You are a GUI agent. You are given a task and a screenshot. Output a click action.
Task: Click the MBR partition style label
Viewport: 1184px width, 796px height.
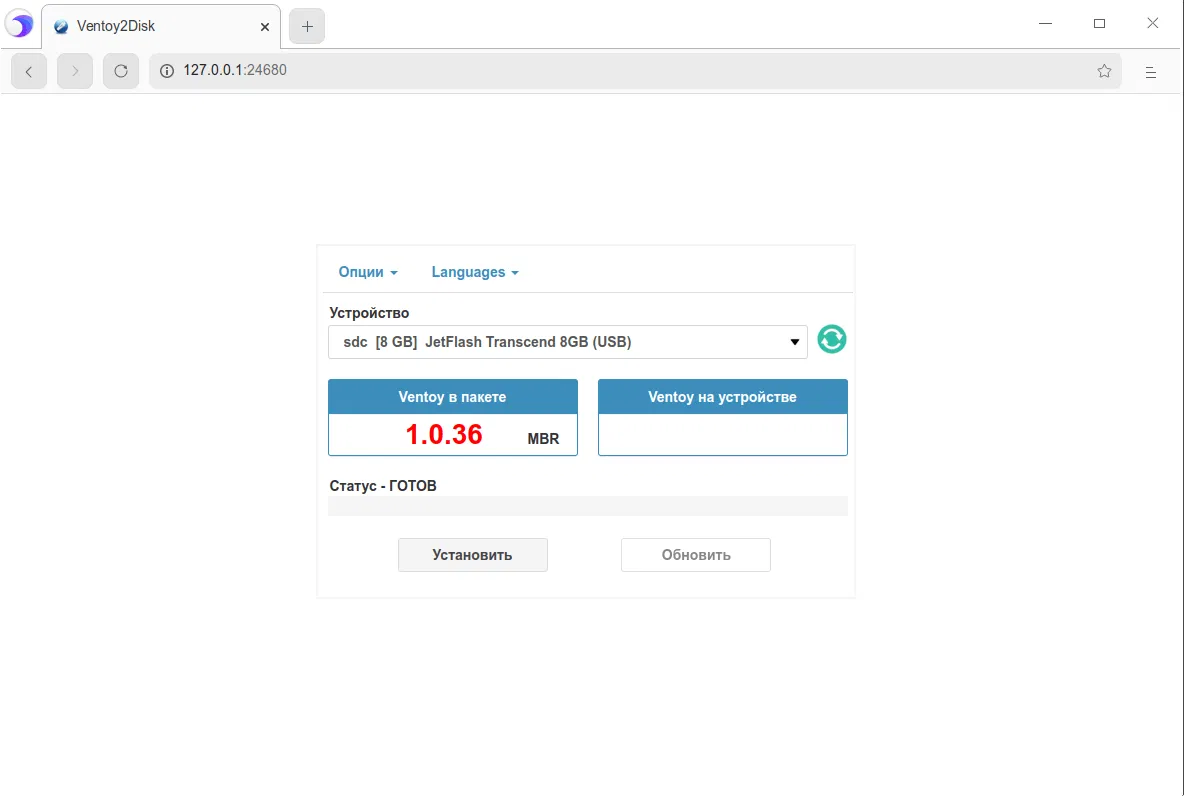543,439
